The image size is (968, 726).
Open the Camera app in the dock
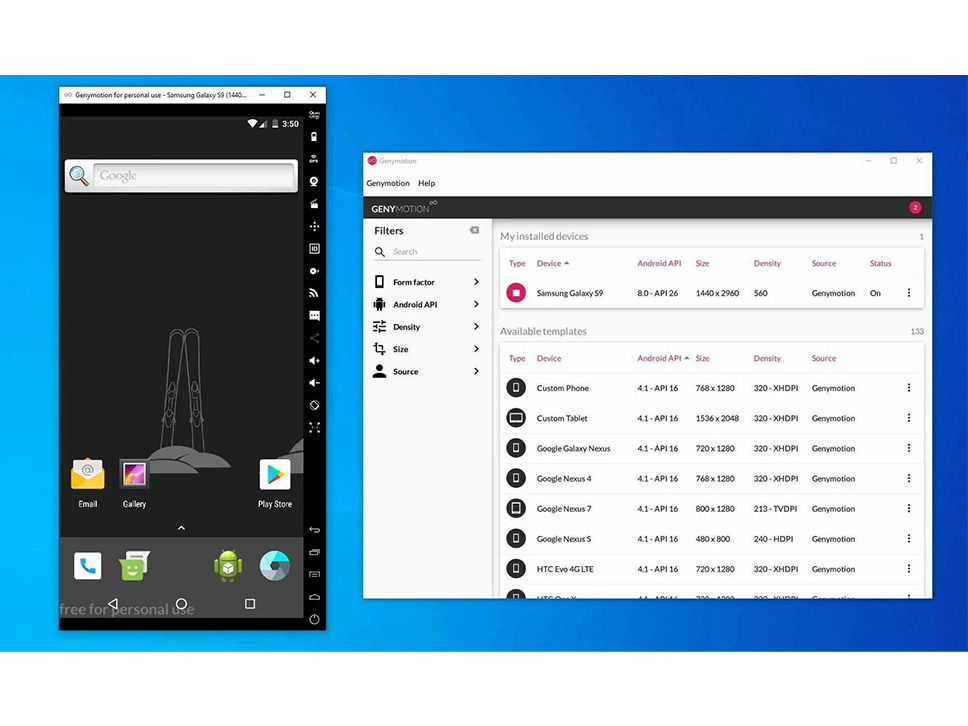point(275,566)
